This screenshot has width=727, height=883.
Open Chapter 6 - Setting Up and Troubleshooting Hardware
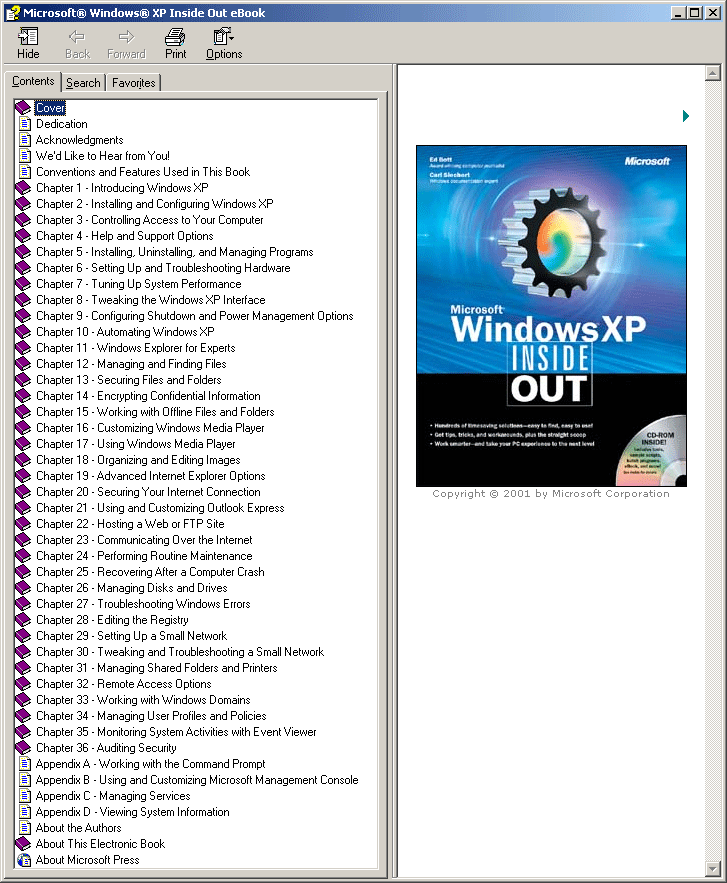163,267
